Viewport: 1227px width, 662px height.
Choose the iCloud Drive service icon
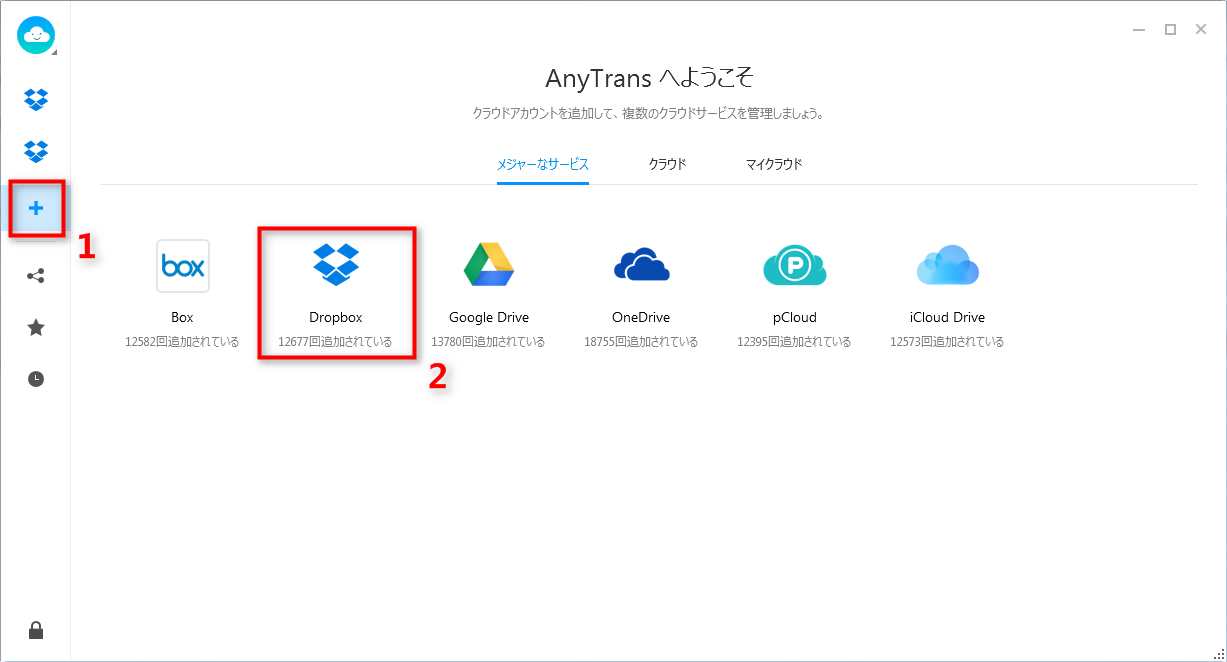(x=947, y=265)
